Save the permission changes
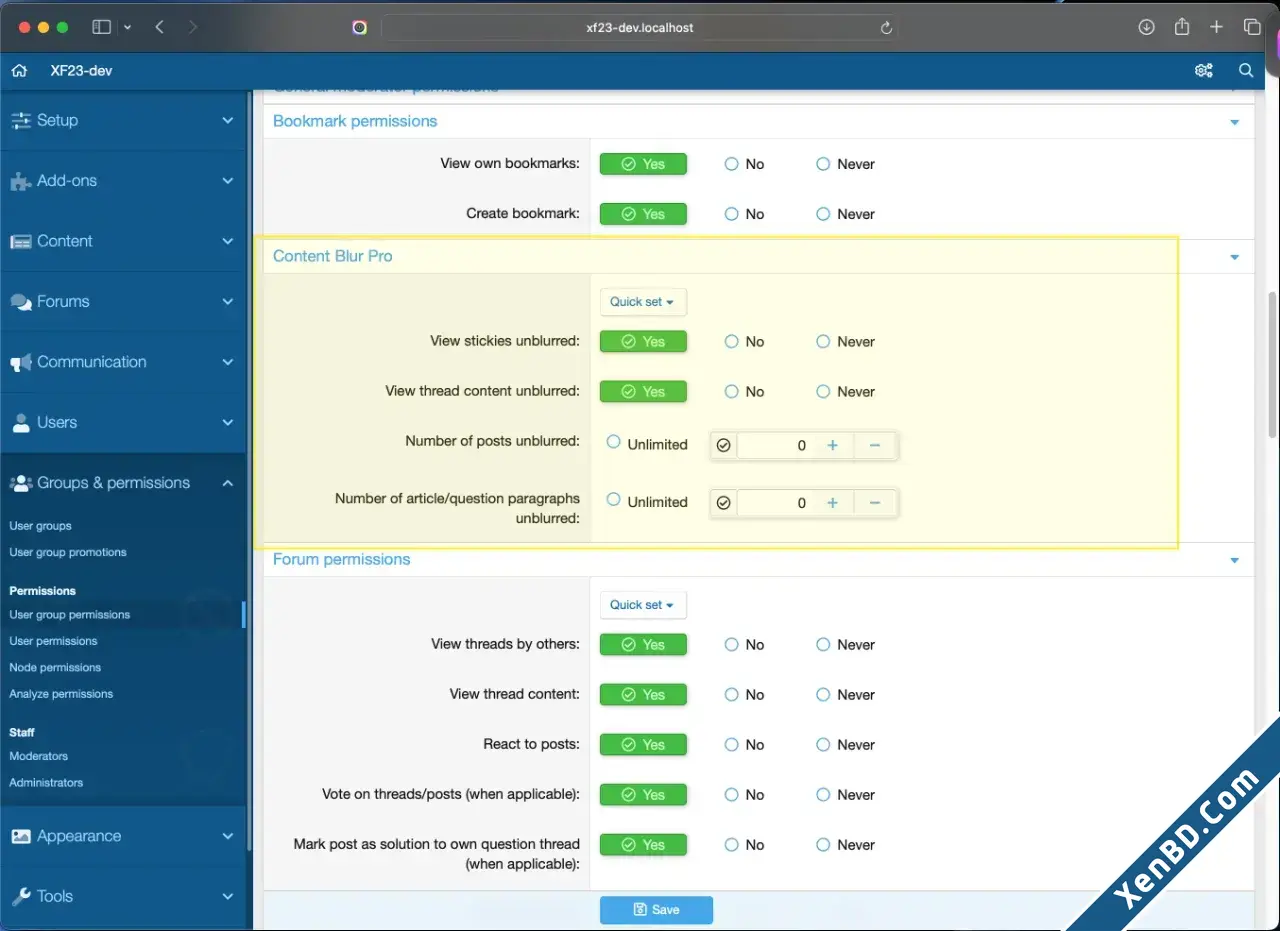 656,910
